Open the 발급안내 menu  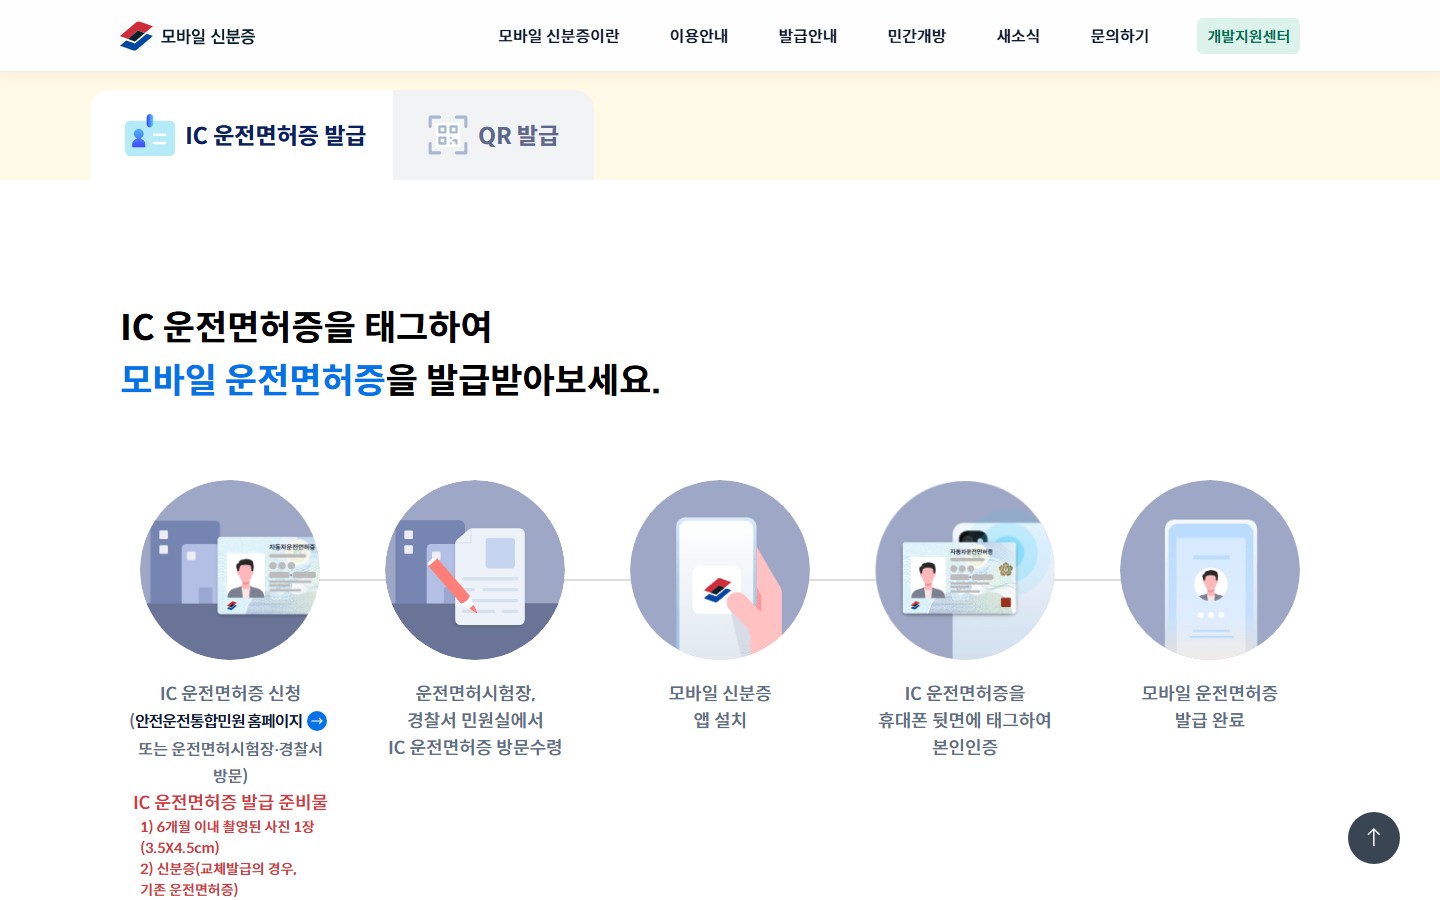point(808,36)
